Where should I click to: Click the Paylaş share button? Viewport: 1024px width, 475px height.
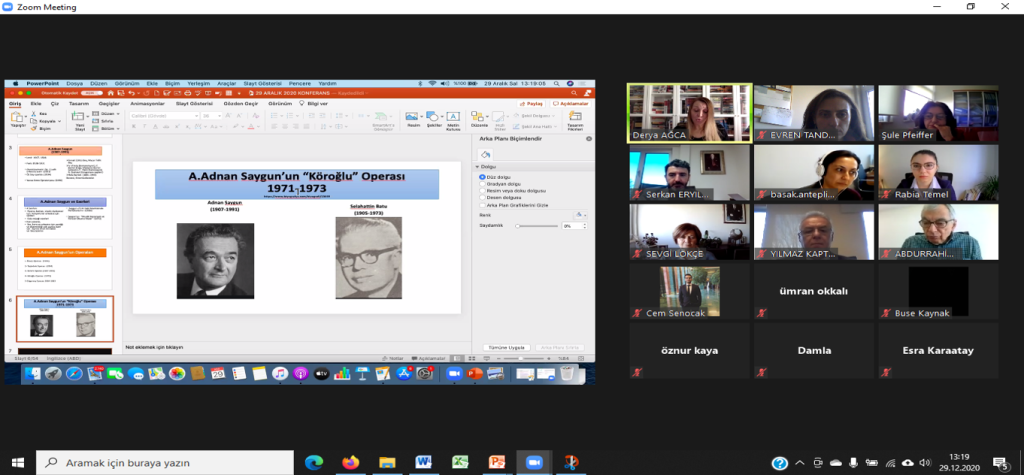(x=533, y=103)
